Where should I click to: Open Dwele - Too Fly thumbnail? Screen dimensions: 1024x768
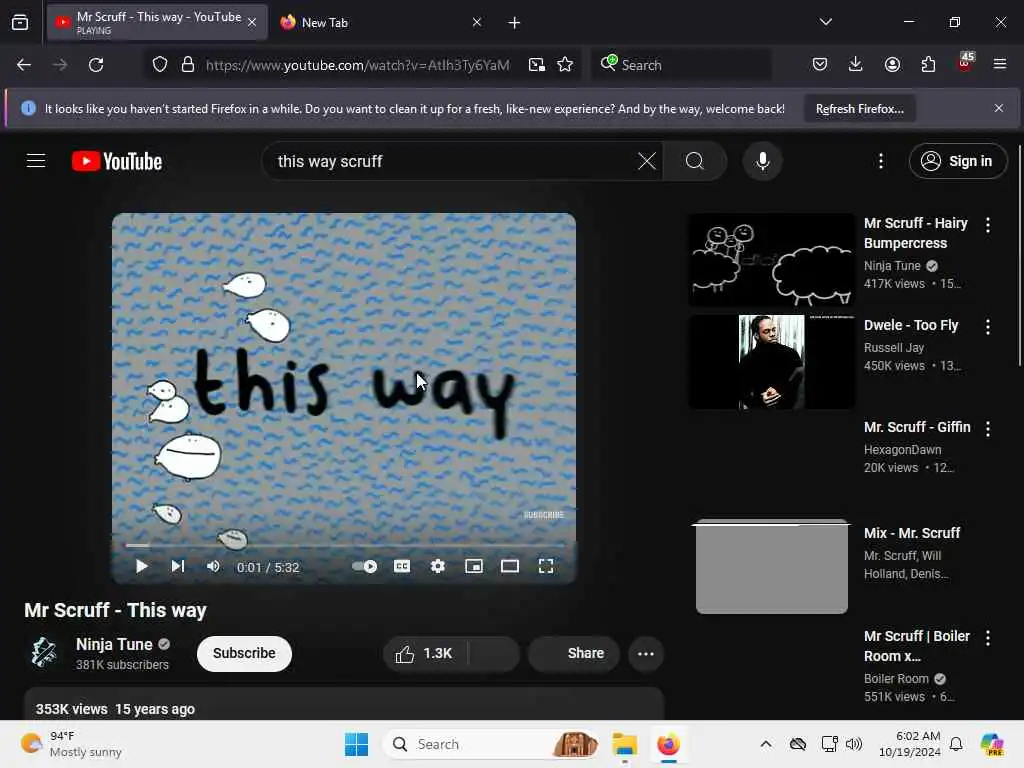(771, 362)
